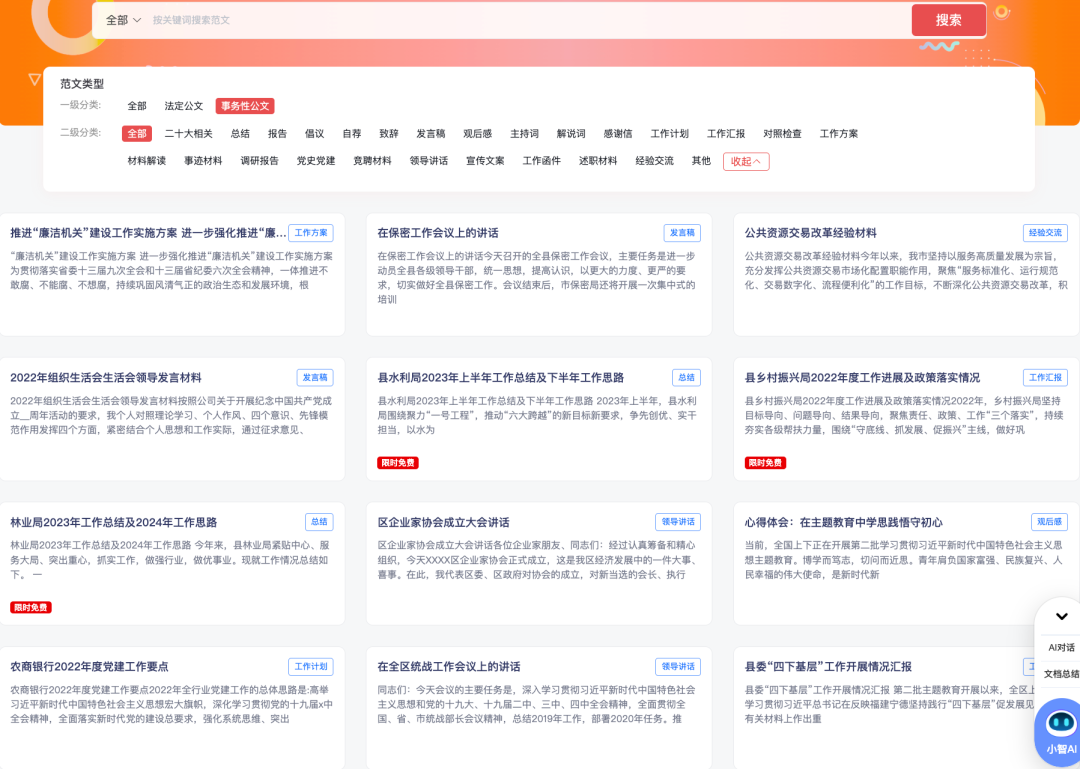Click the red 搜索 search button
The width and height of the screenshot is (1080, 769).
pos(947,20)
